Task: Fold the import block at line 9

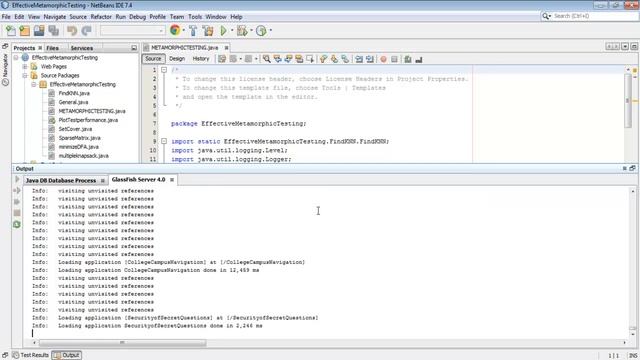Action: 164,141
